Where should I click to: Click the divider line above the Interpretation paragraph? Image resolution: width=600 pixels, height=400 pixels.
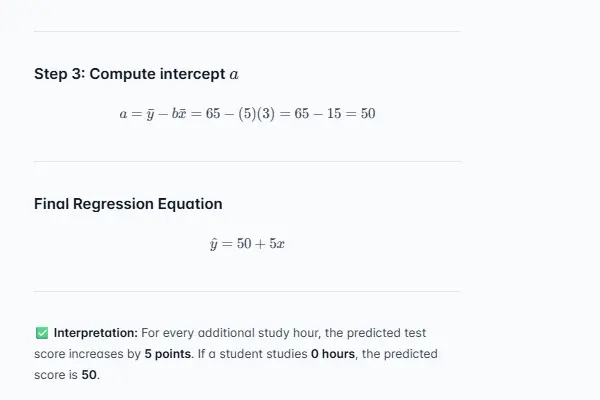click(247, 291)
